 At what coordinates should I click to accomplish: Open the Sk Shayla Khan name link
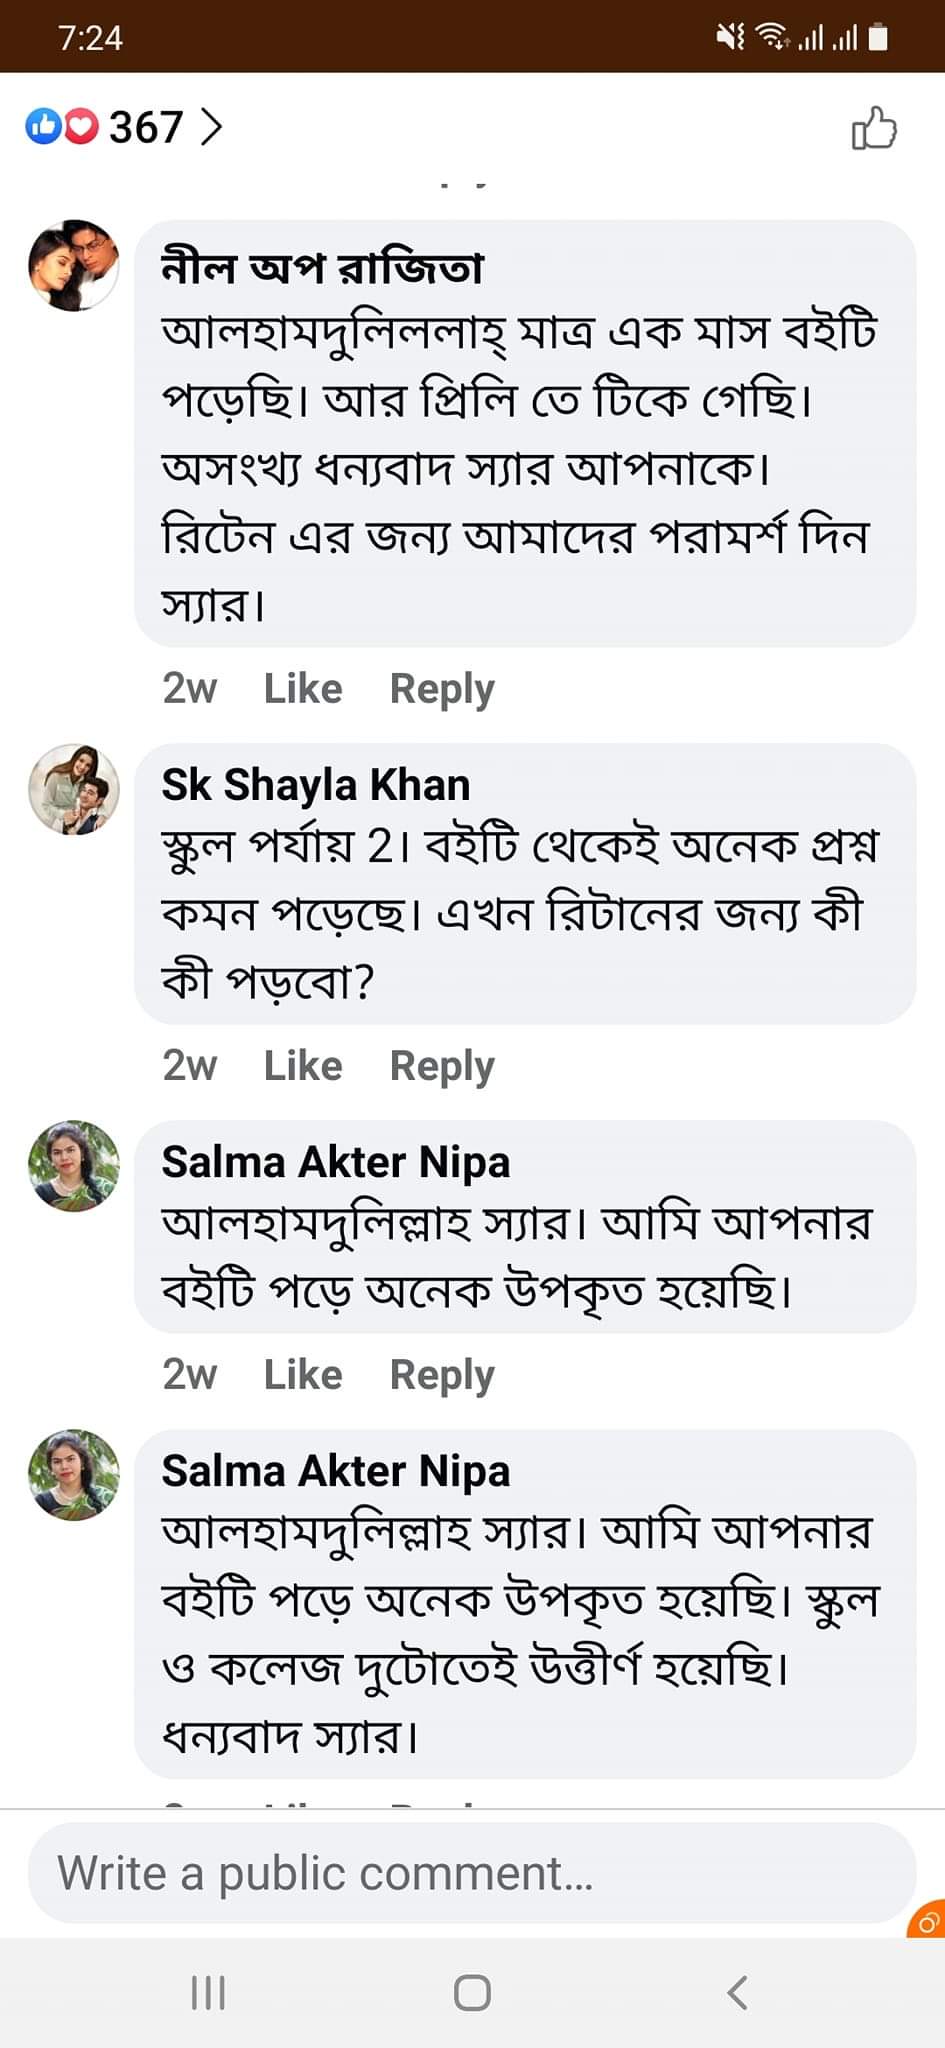click(x=315, y=785)
